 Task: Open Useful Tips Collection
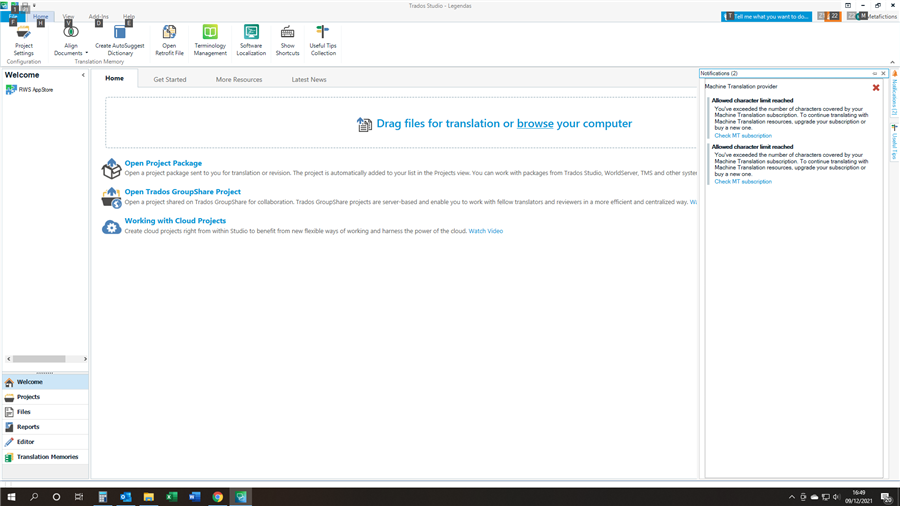pyautogui.click(x=323, y=40)
